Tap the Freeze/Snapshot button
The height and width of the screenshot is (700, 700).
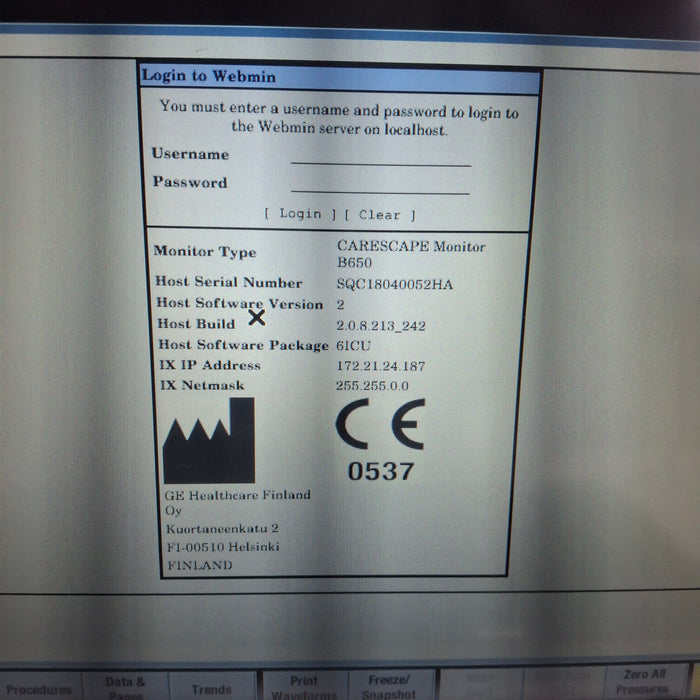click(388, 687)
